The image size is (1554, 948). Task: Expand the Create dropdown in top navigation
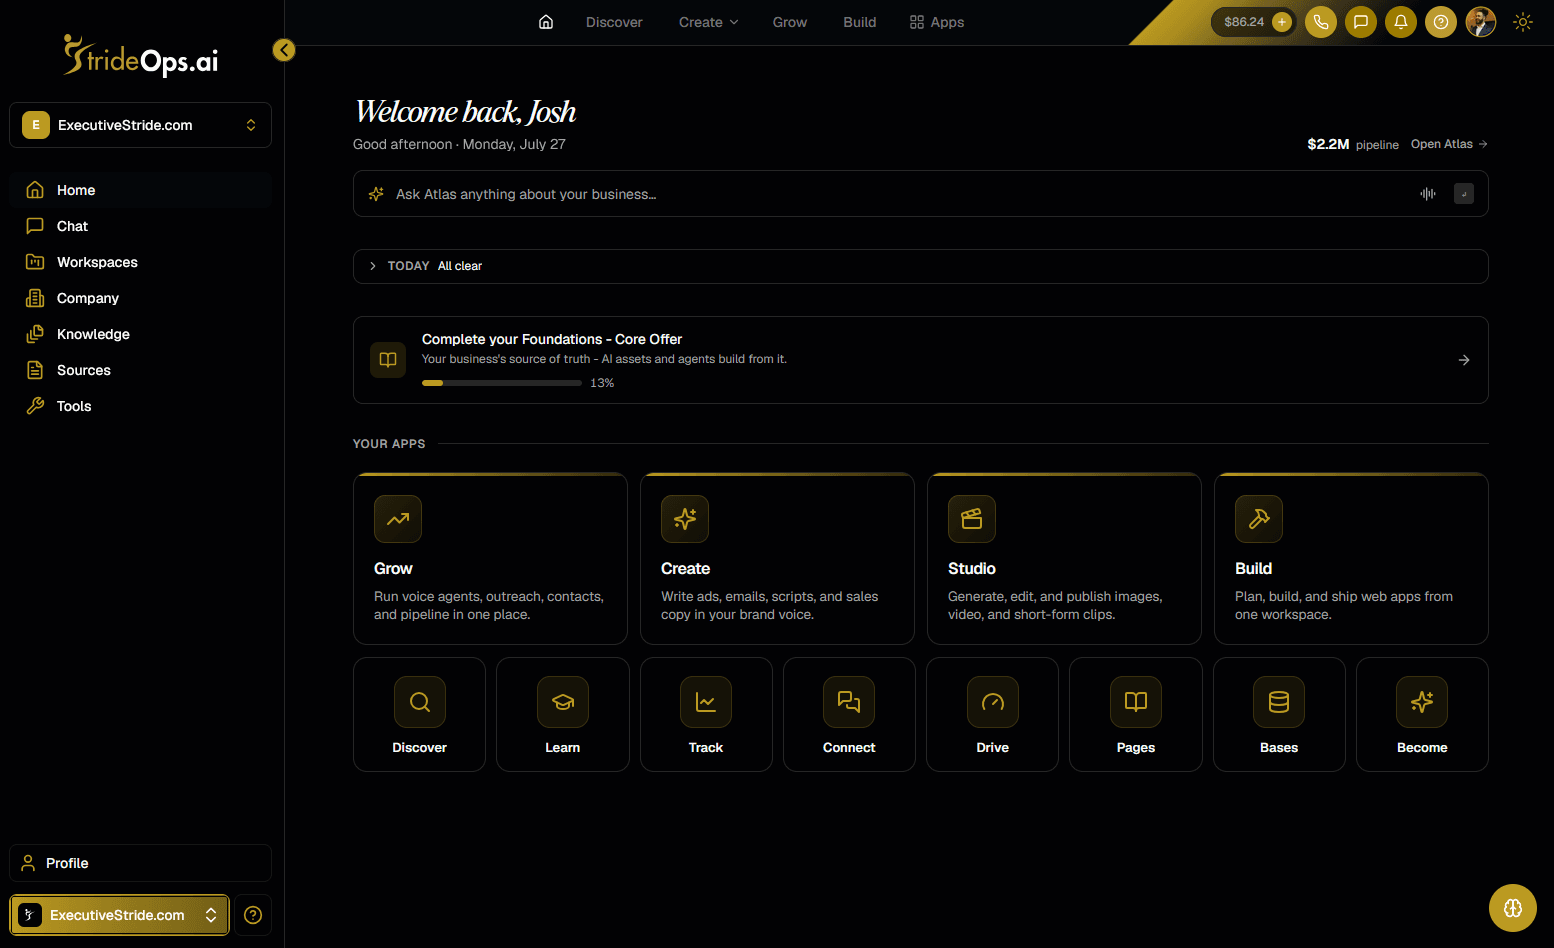[708, 22]
